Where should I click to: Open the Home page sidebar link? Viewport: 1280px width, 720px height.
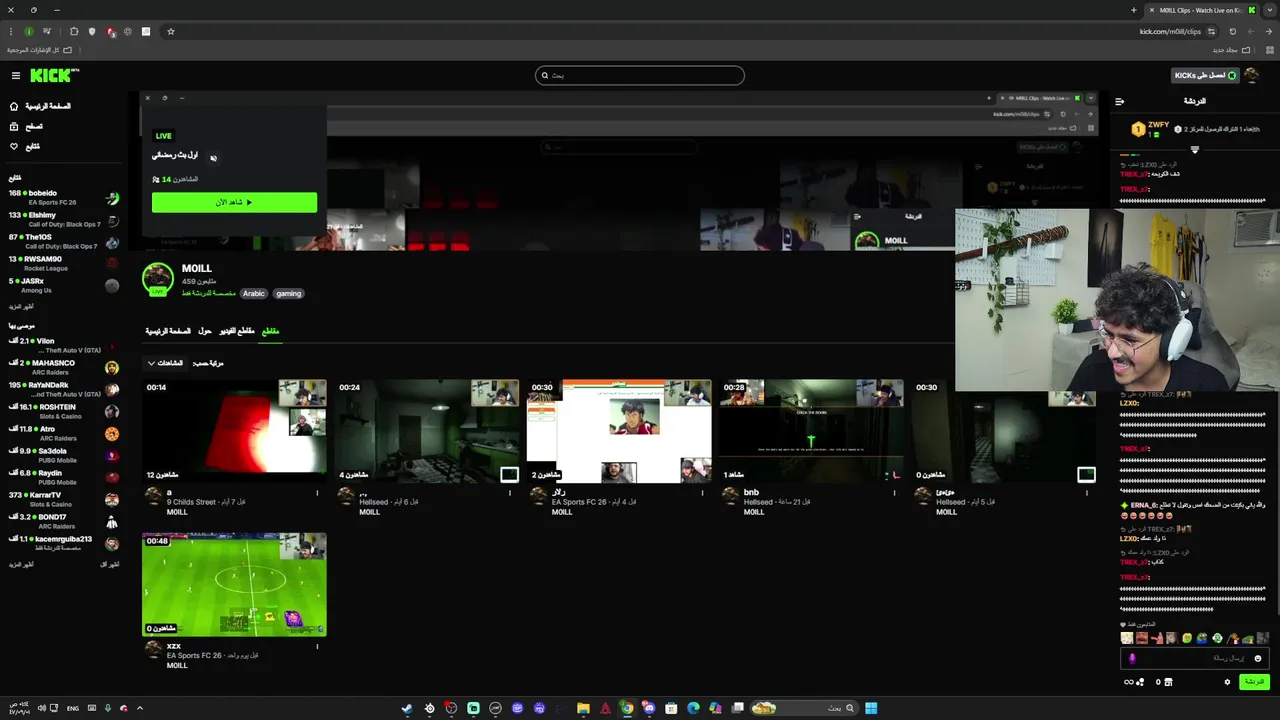[x=40, y=106]
